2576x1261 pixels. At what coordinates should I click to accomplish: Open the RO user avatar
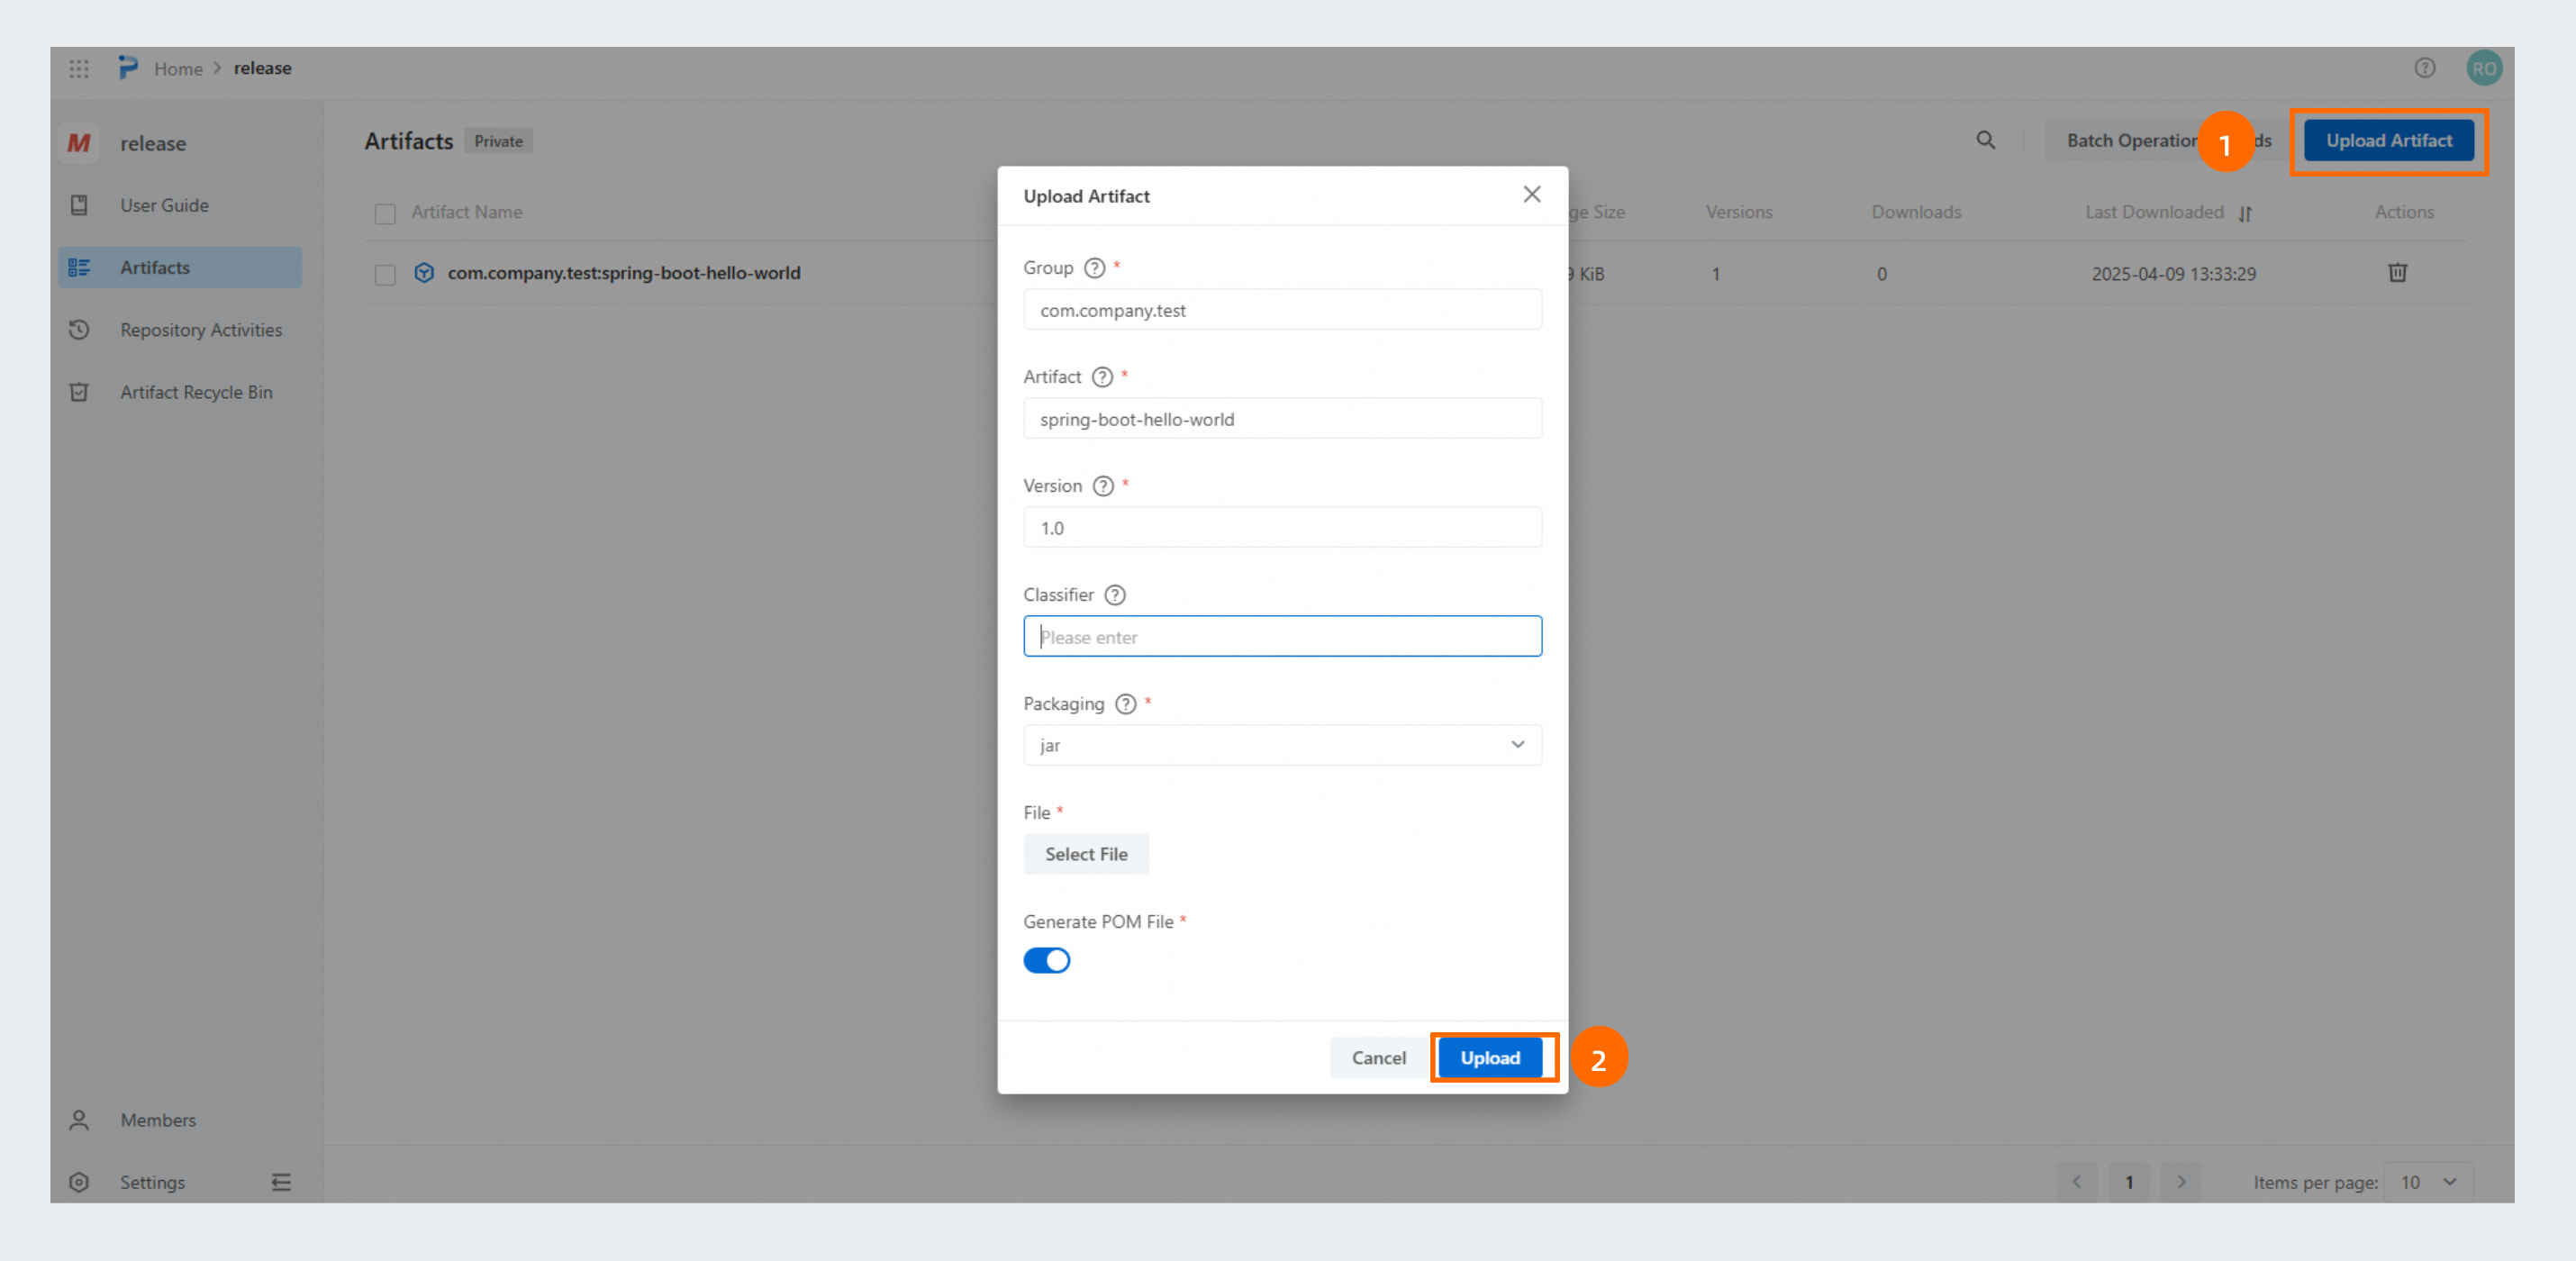tap(2483, 68)
